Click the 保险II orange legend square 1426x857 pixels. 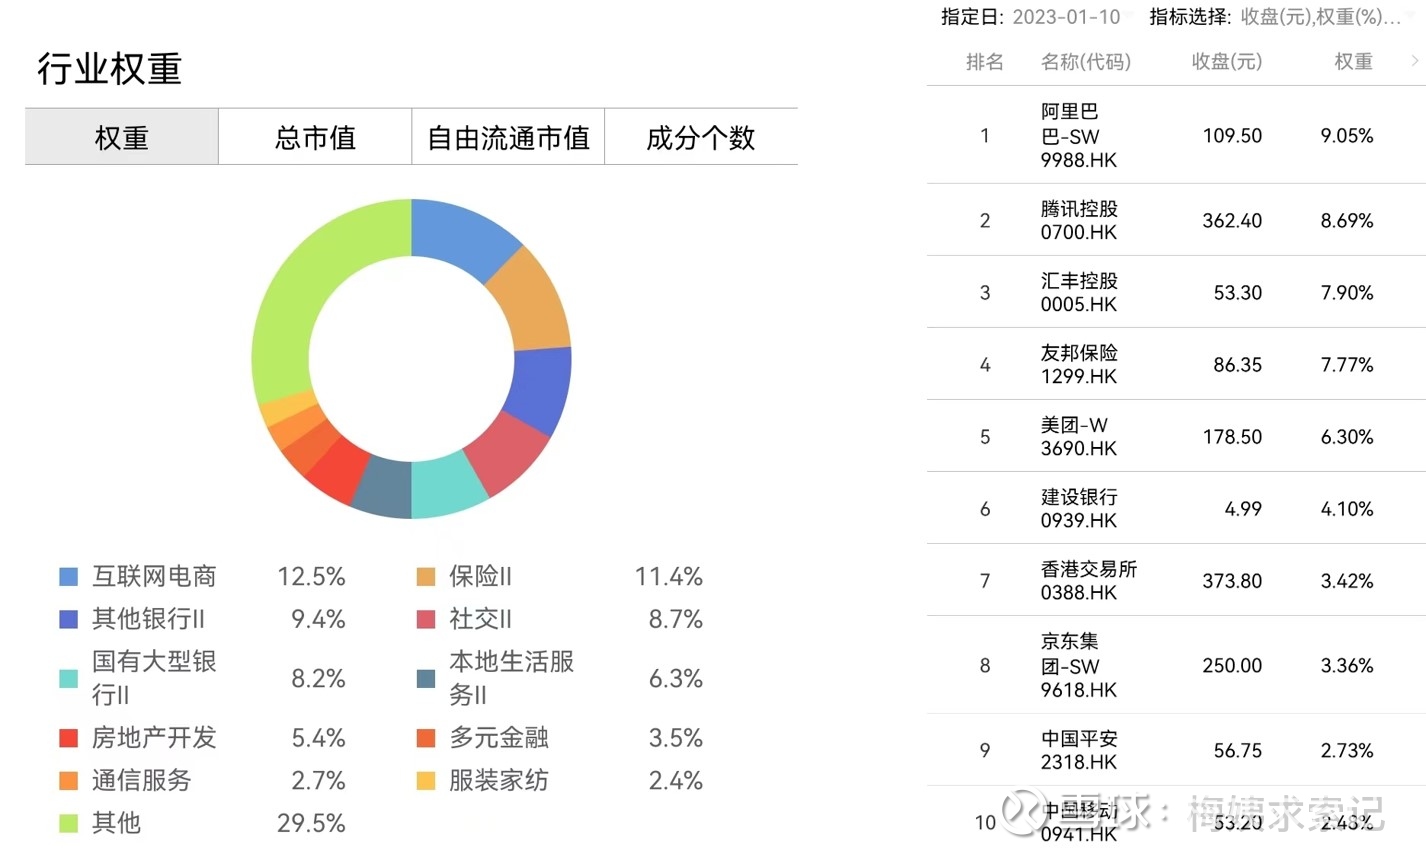tap(425, 576)
